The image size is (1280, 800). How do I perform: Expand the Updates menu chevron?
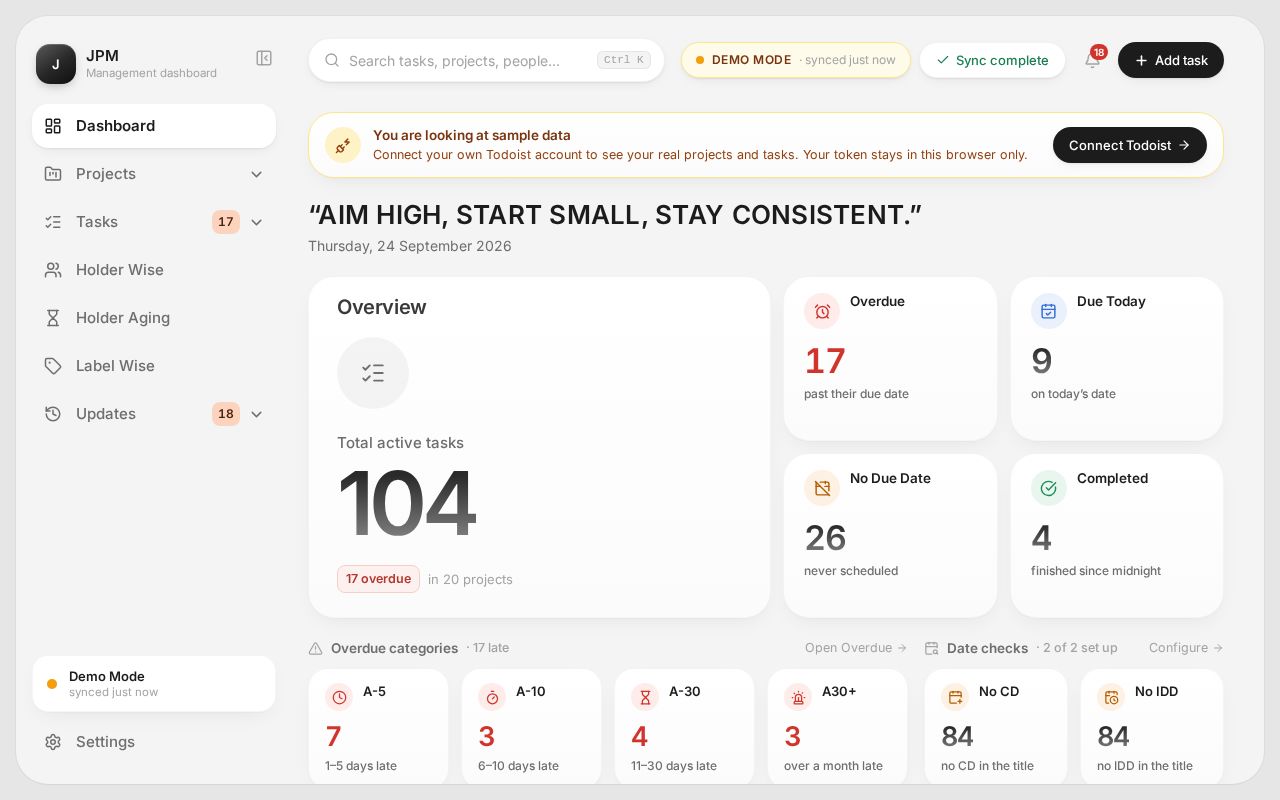tap(256, 414)
